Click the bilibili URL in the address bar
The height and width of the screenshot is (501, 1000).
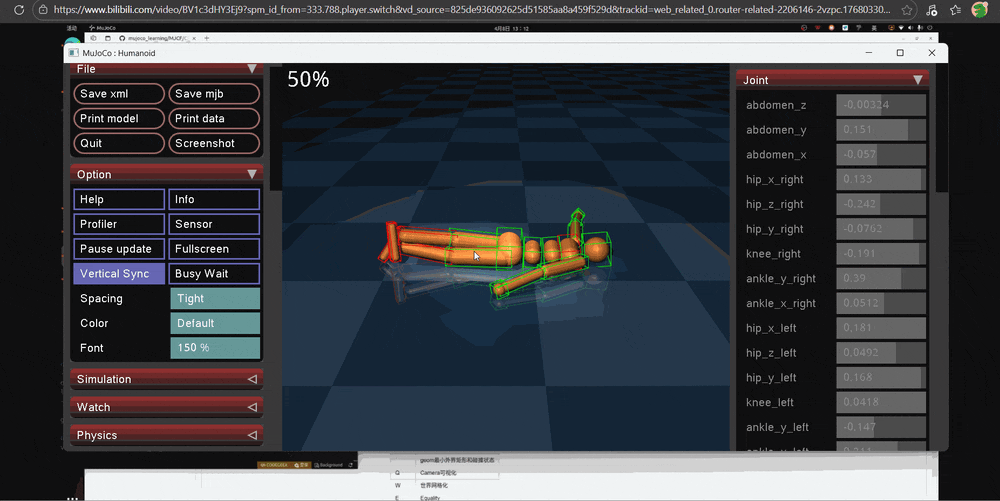[472, 10]
